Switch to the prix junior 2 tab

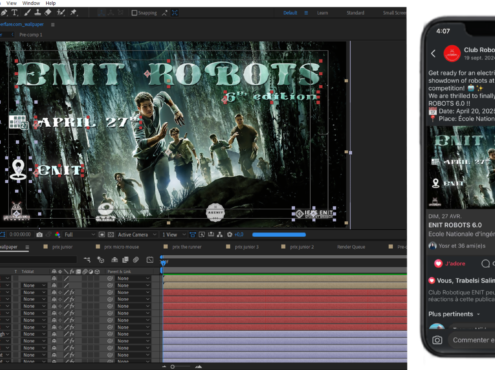click(x=302, y=247)
